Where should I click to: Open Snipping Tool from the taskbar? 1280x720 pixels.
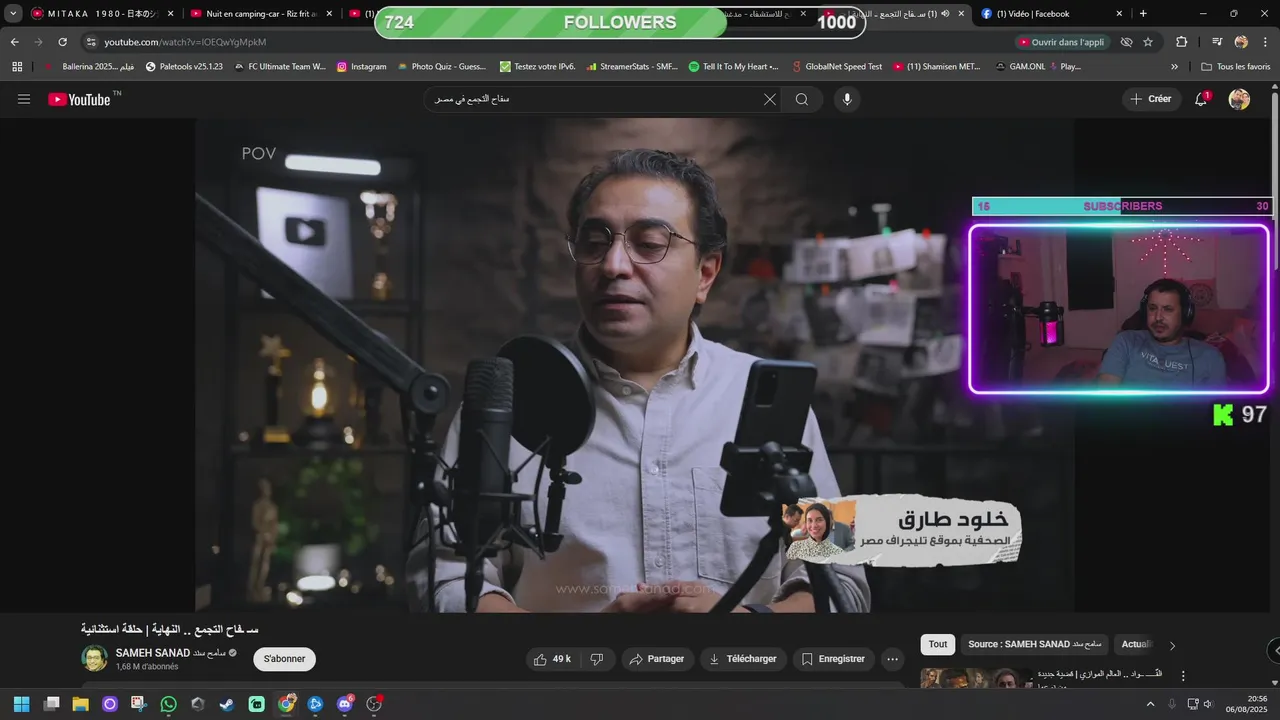pos(139,704)
